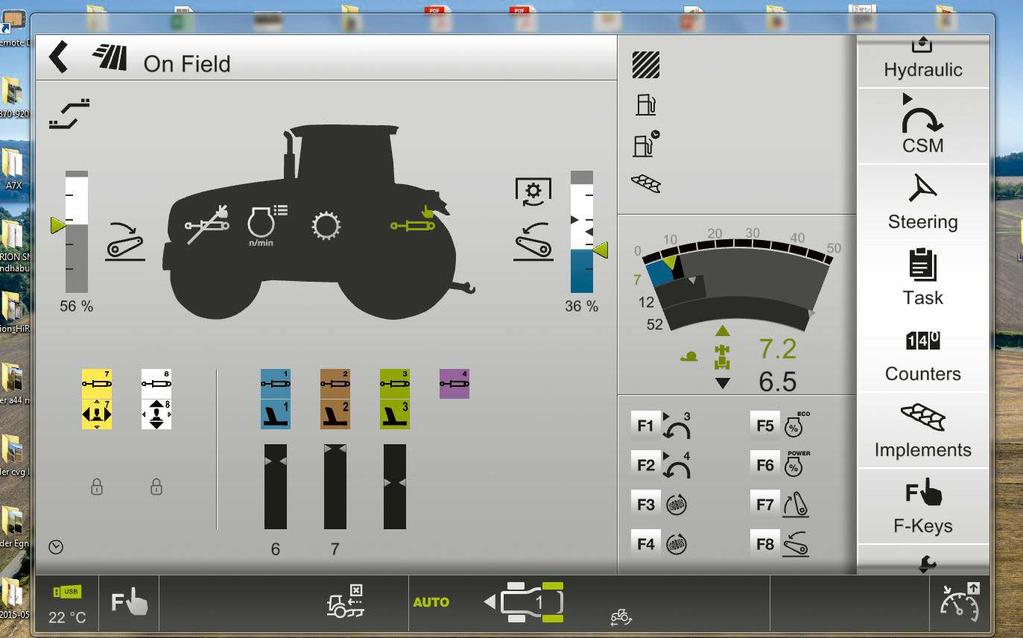Open the A7X folder on desktop
Viewport: 1023px width, 638px height.
(x=12, y=167)
